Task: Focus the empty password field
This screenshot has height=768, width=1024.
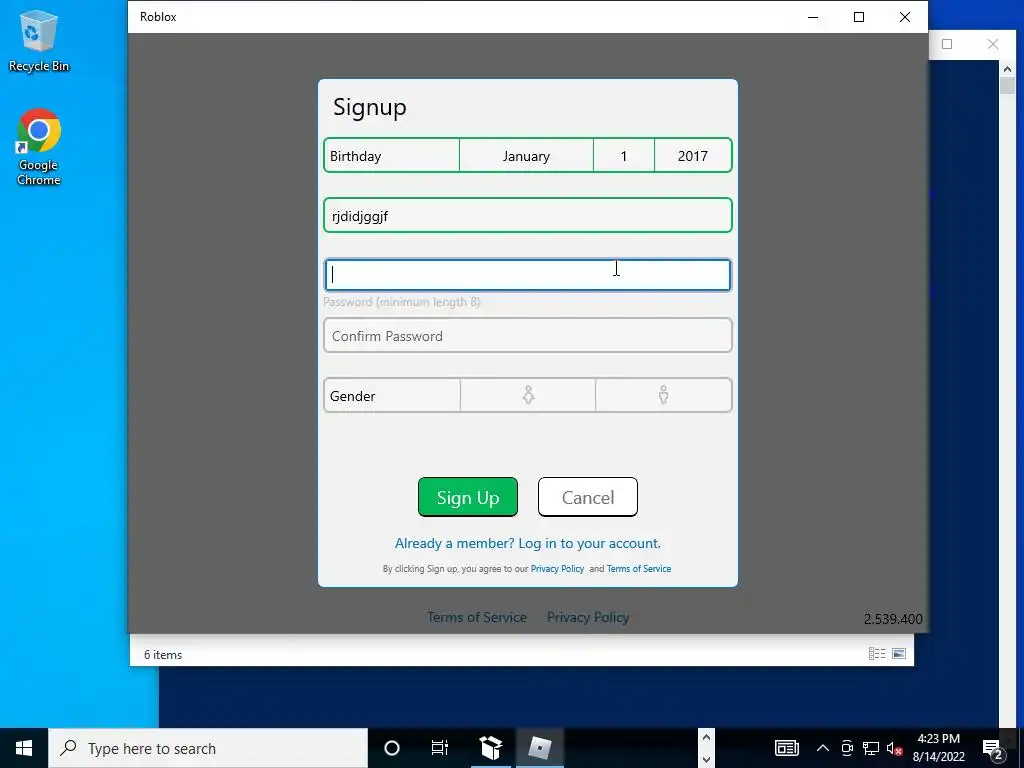Action: tap(528, 275)
